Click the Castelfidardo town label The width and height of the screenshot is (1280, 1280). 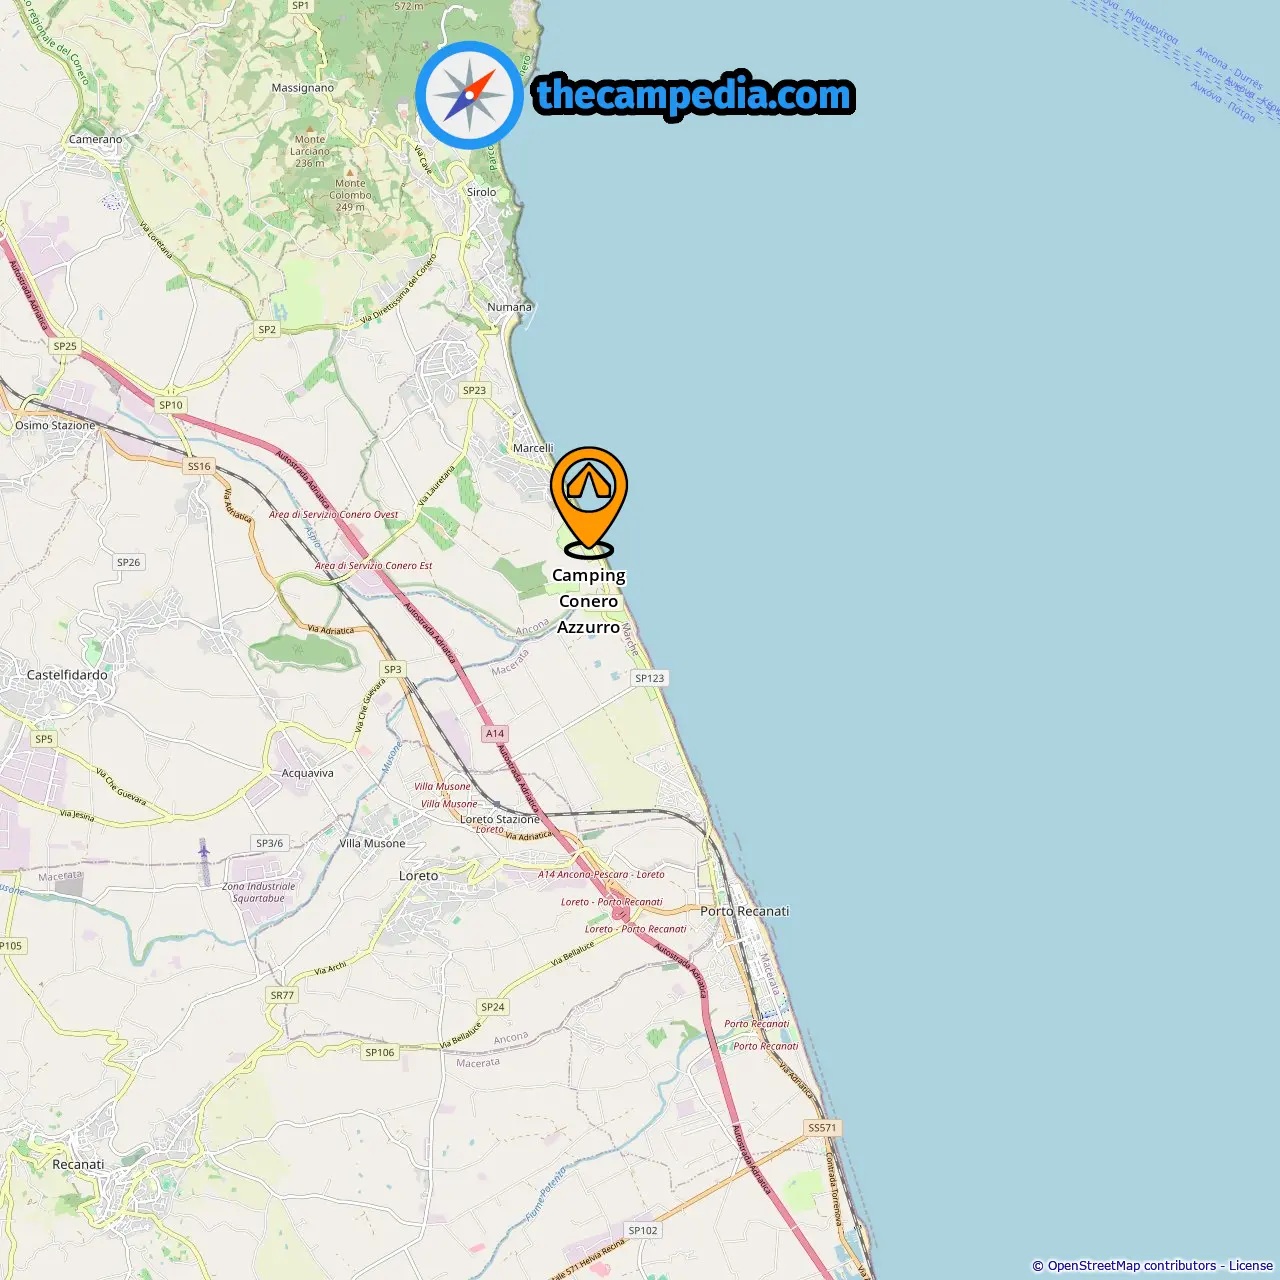click(67, 675)
